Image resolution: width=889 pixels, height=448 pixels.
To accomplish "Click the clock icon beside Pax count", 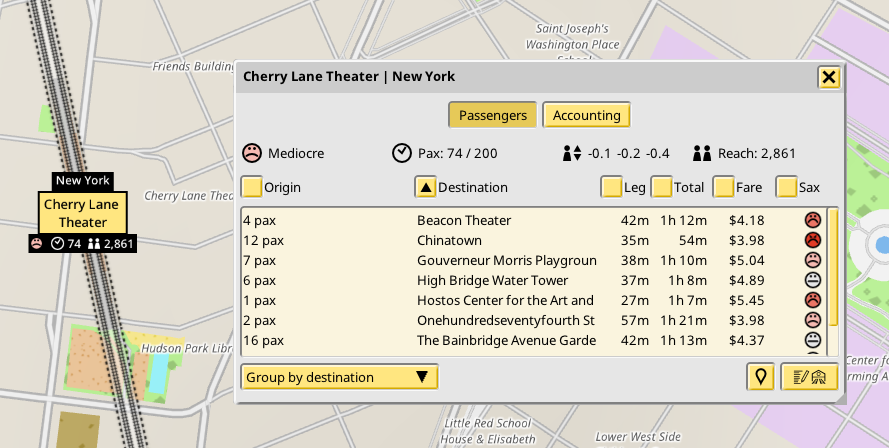I will 401,154.
